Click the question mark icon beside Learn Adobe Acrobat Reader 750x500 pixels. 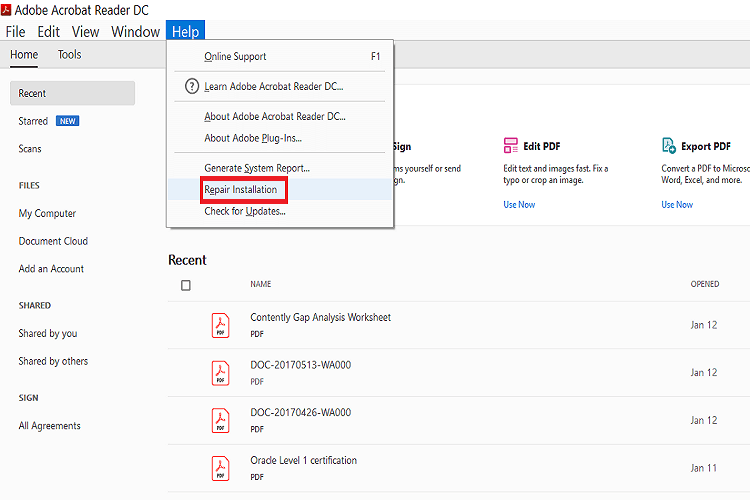click(x=192, y=86)
